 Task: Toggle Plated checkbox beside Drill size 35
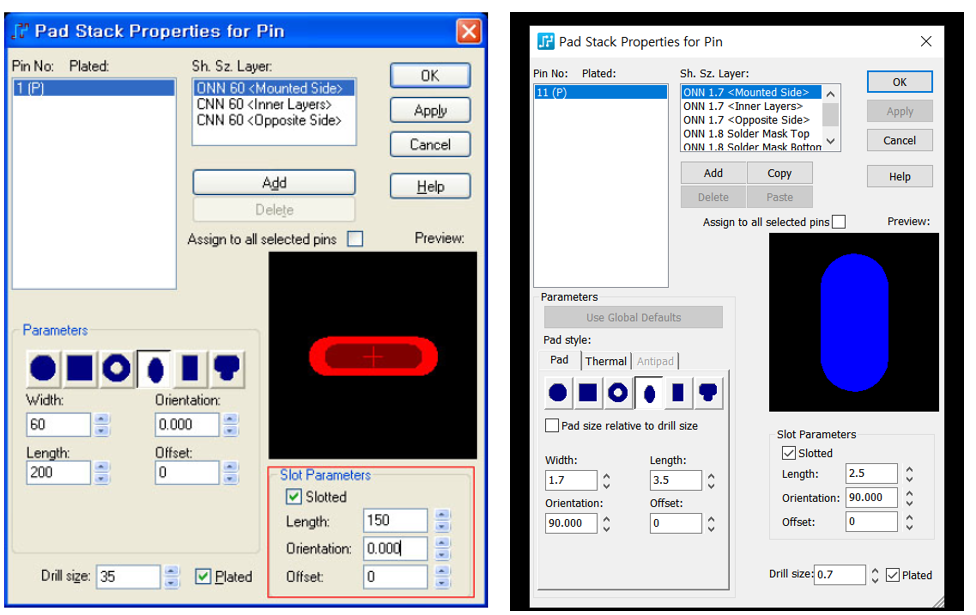tap(202, 577)
